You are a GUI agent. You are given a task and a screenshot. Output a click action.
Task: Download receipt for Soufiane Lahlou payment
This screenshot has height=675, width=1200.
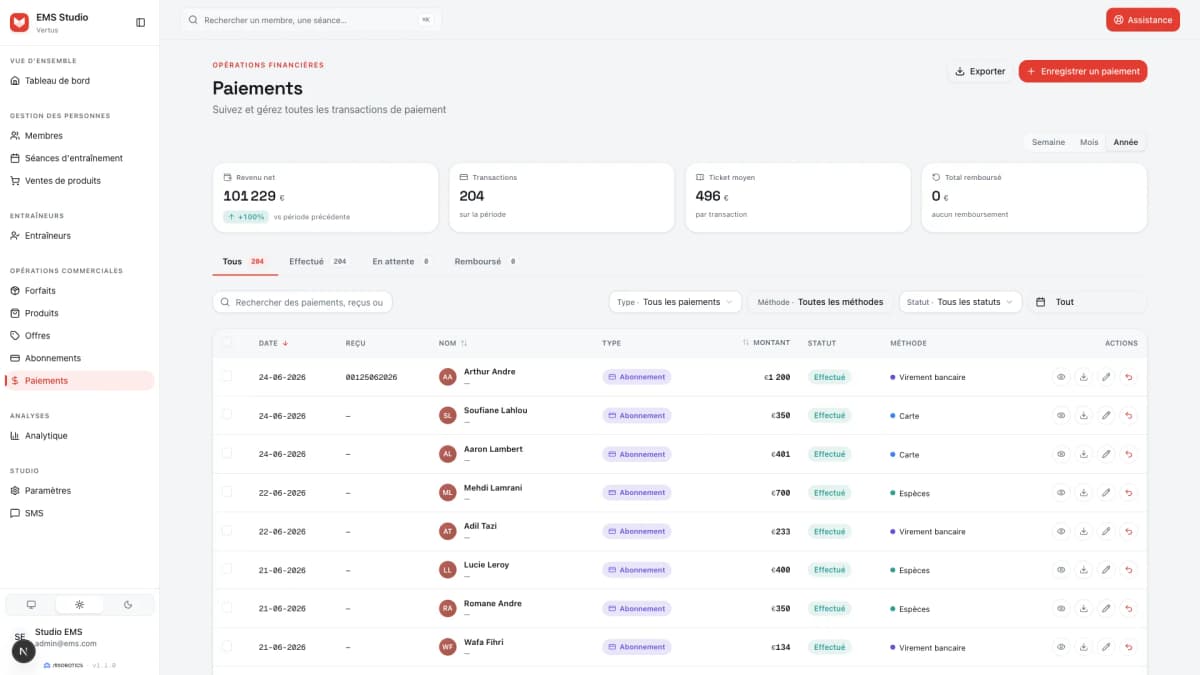coord(1083,415)
